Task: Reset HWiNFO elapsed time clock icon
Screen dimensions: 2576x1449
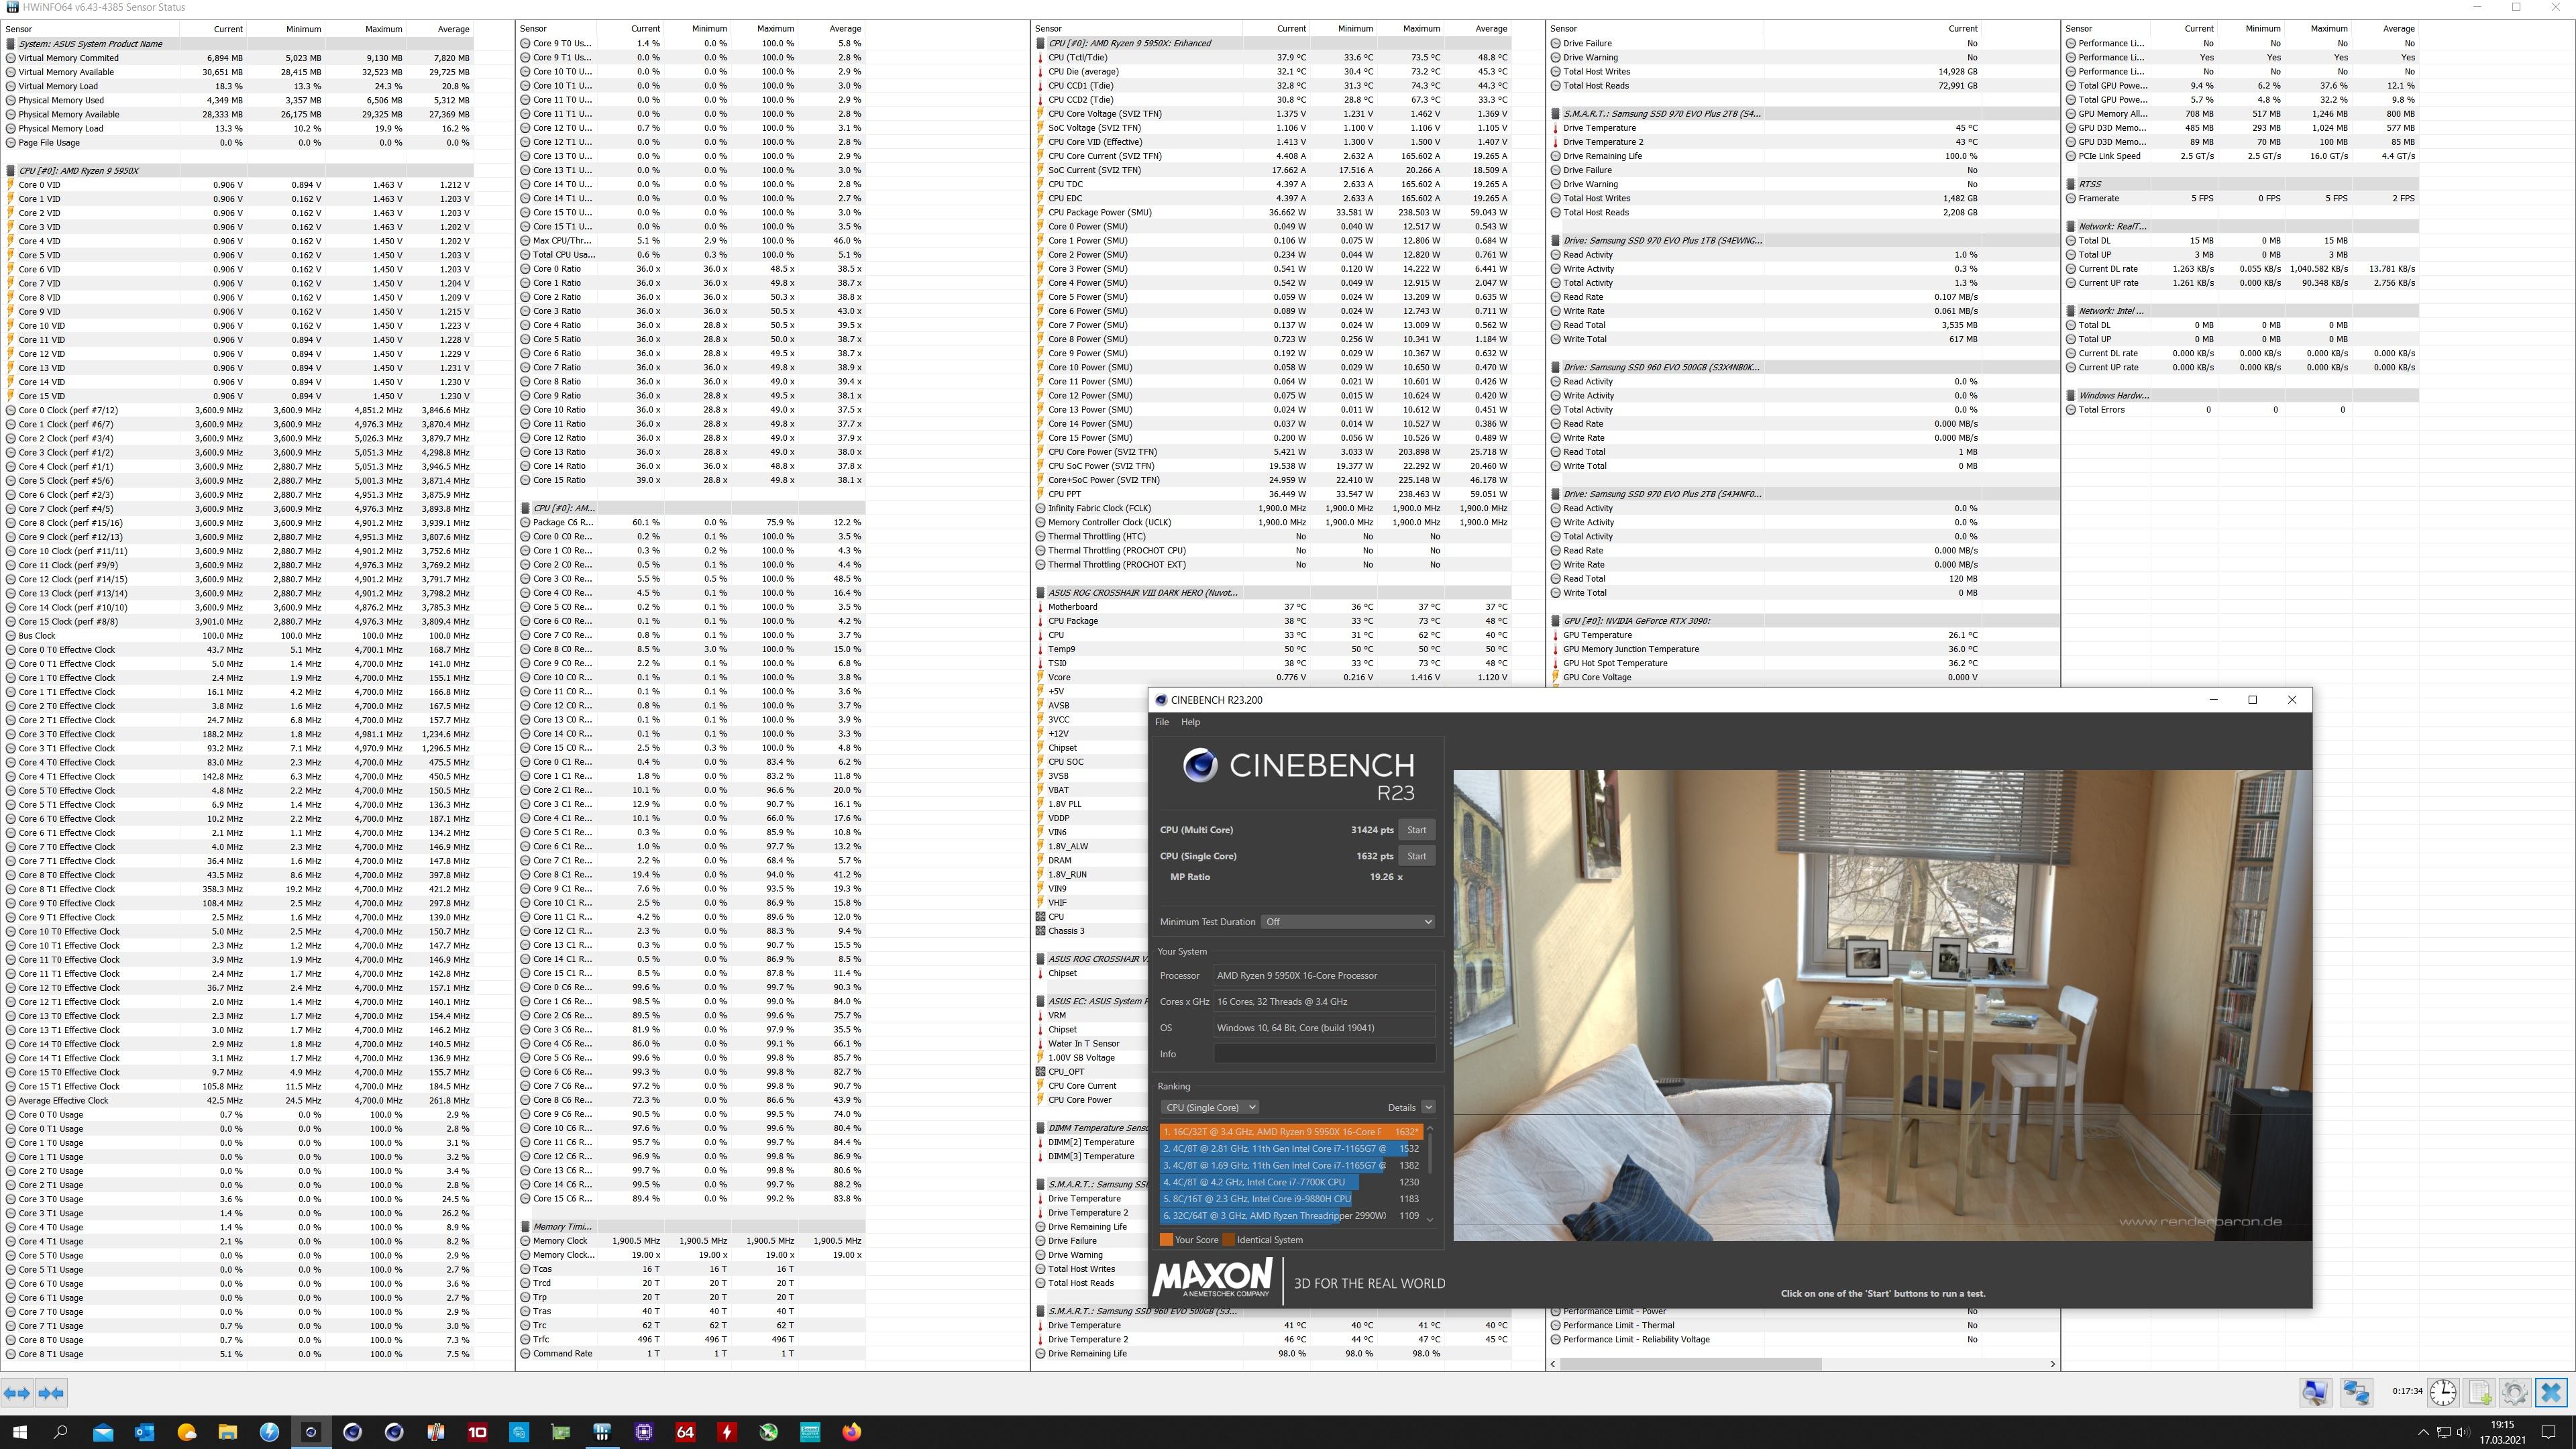Action: coord(2443,1392)
